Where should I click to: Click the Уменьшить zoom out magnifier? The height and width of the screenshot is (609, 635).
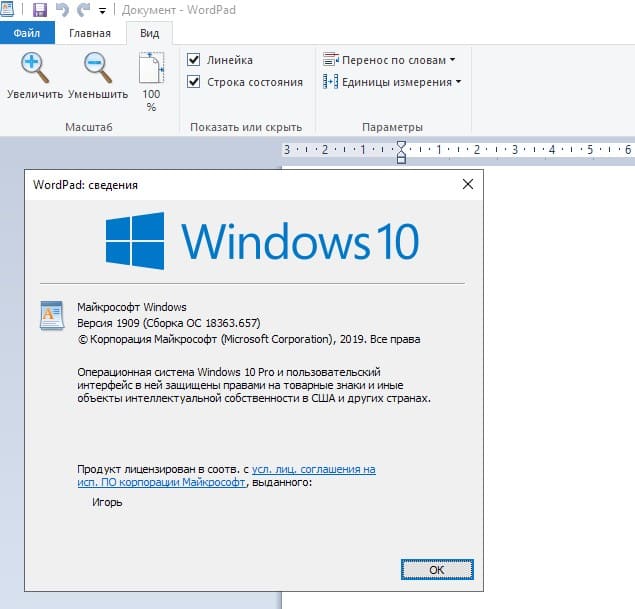point(98,76)
